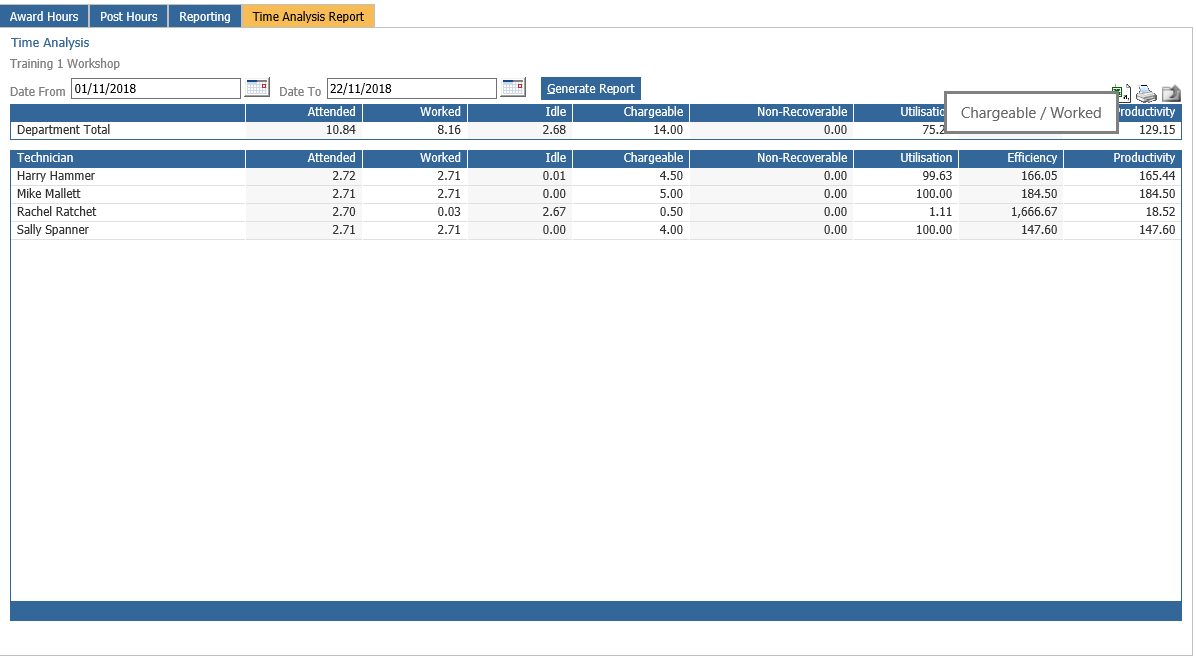Click Rachel Ratchet's chargeable value 0.50

[x=670, y=212]
